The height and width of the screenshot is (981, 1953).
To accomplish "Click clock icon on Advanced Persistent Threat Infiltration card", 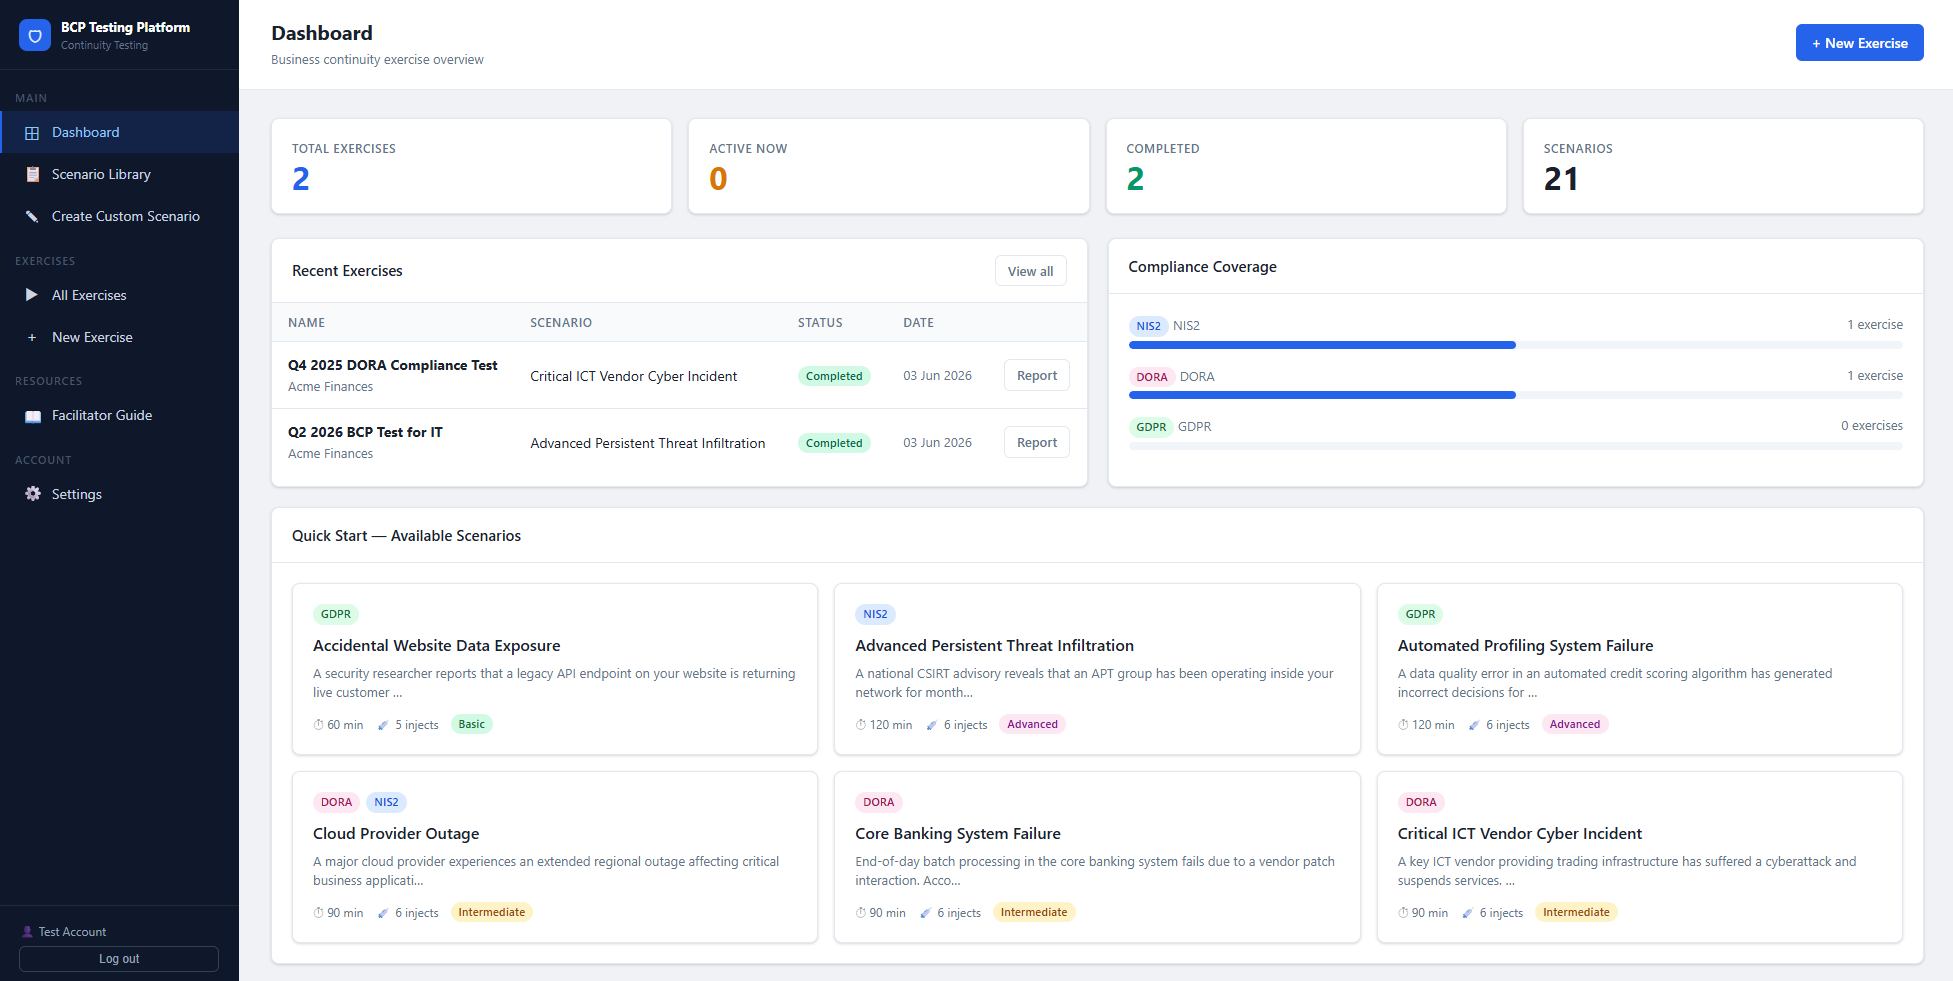I will click(861, 725).
